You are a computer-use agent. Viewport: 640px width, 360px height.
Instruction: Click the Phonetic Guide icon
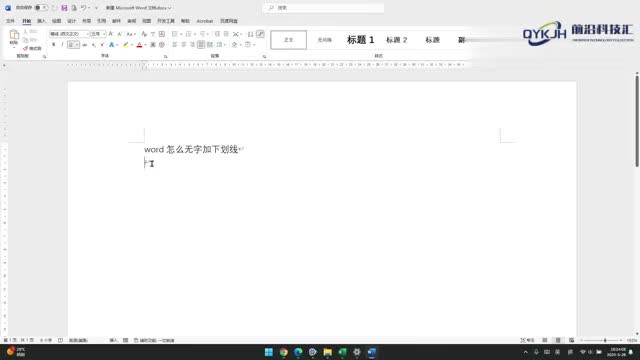(153, 34)
